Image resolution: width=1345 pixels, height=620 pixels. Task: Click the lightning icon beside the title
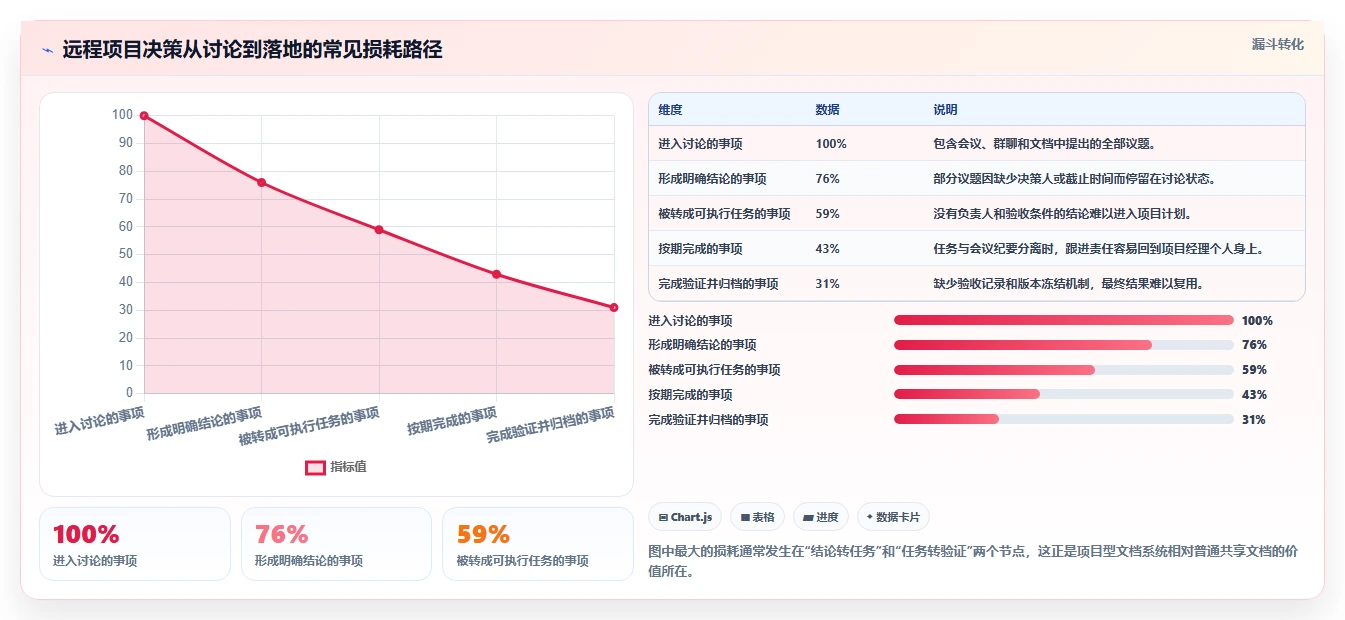click(x=48, y=50)
